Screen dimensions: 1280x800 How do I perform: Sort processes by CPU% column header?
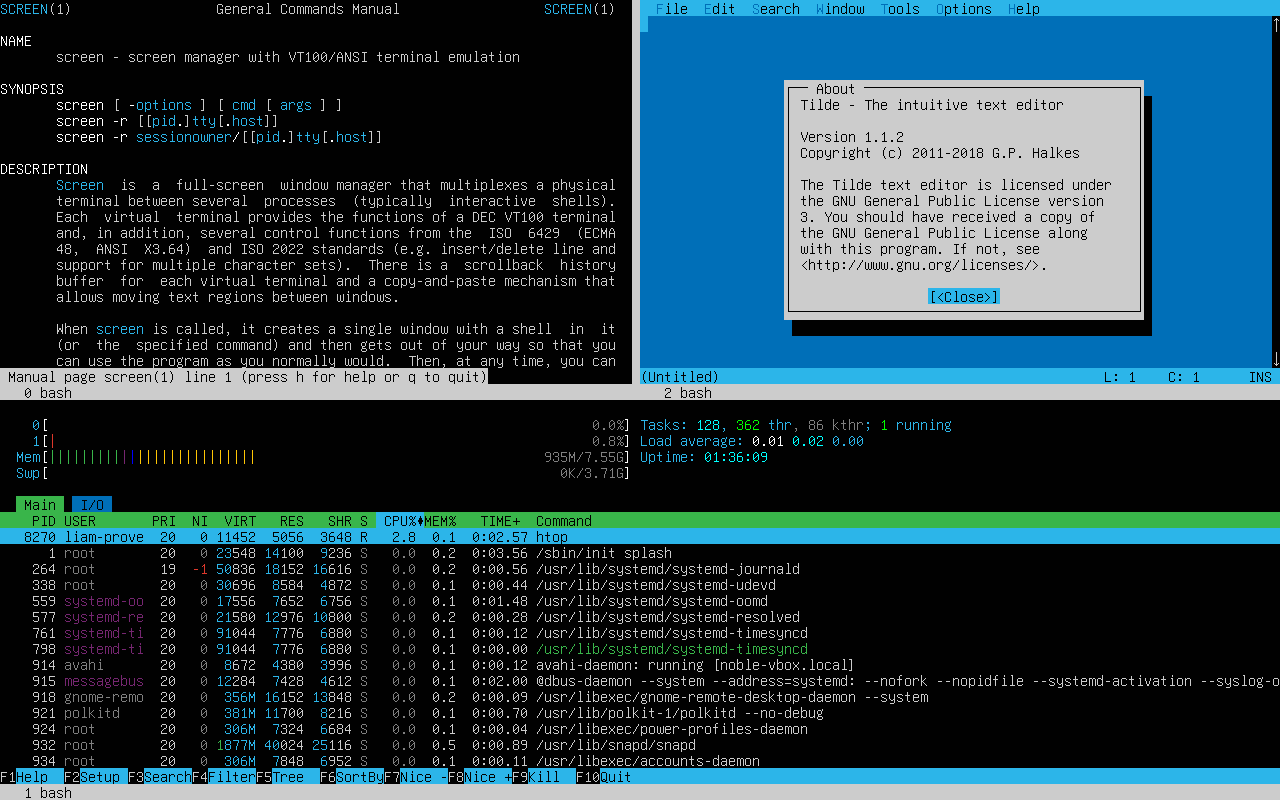pos(400,521)
